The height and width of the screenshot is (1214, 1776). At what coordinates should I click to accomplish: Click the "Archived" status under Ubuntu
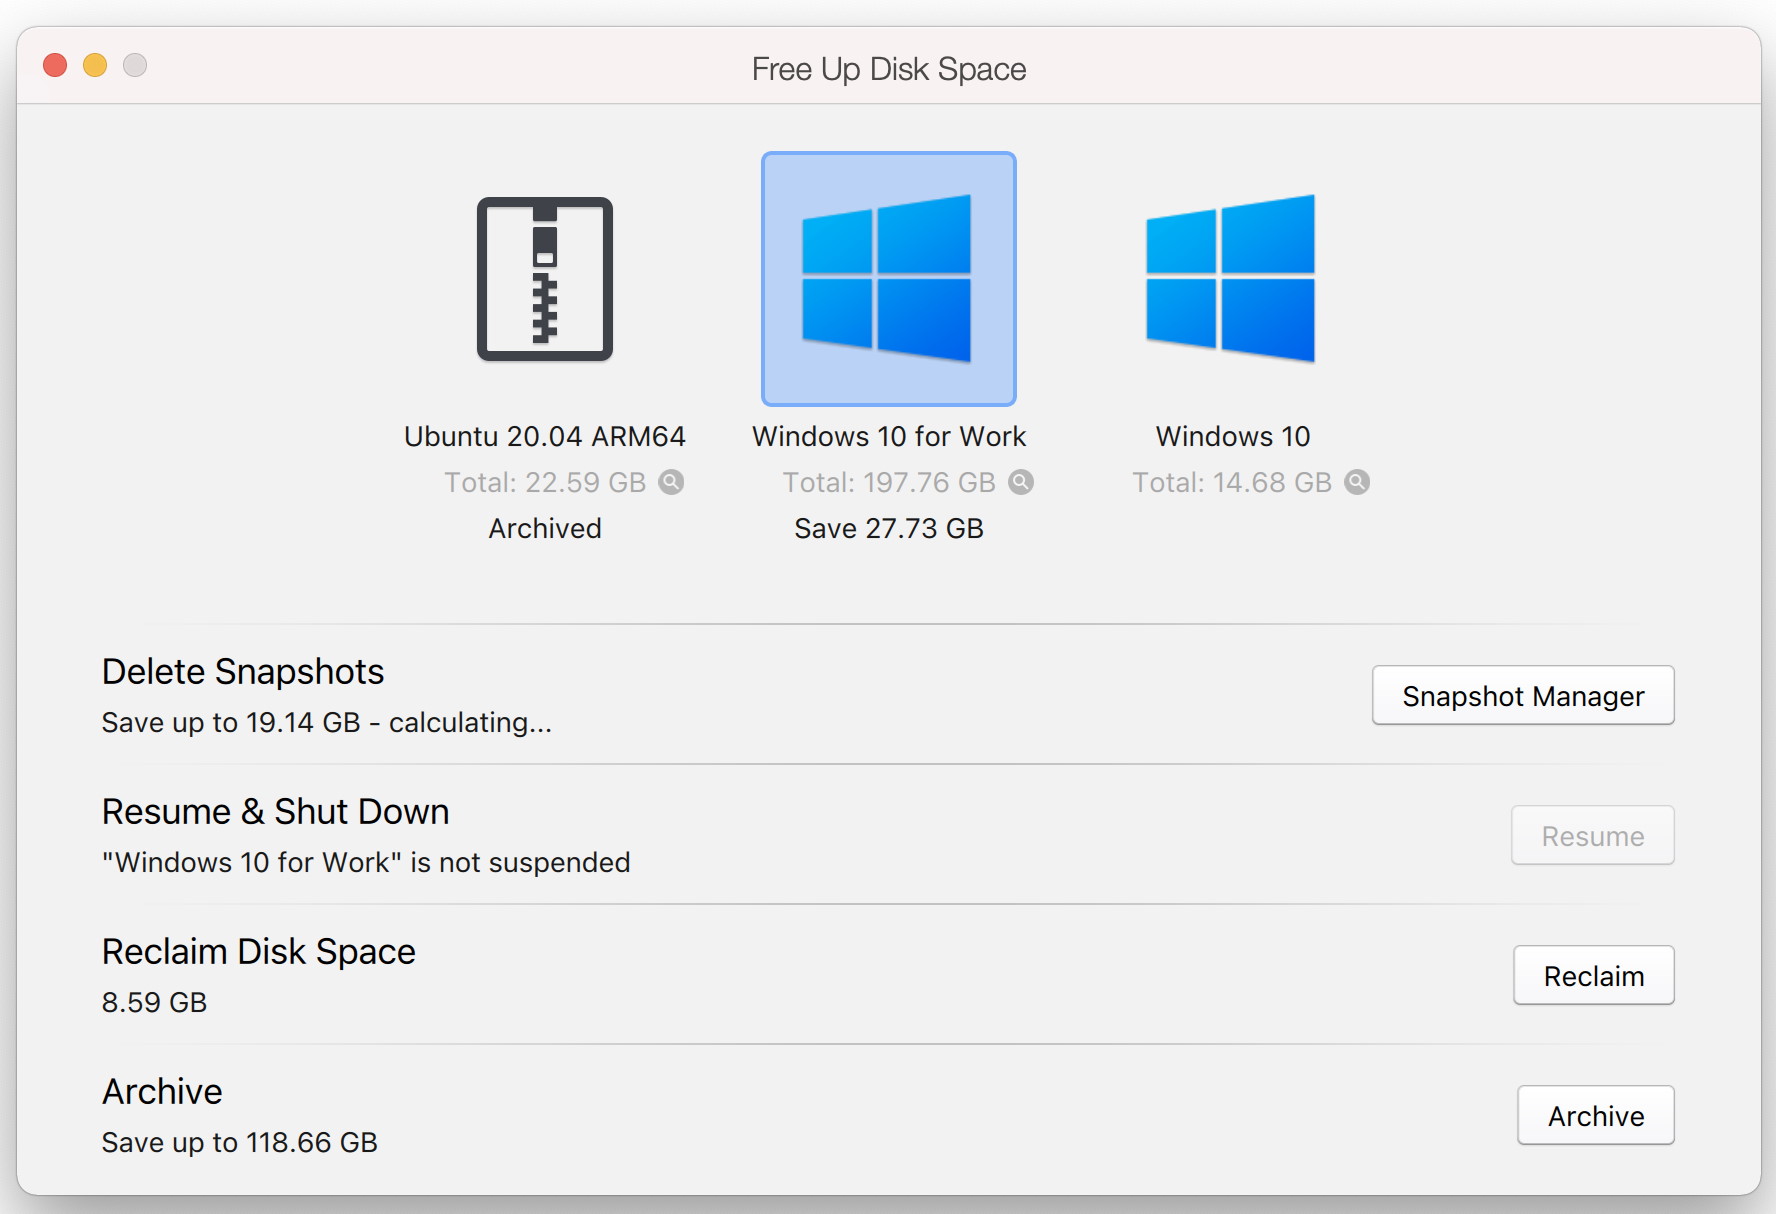544,529
